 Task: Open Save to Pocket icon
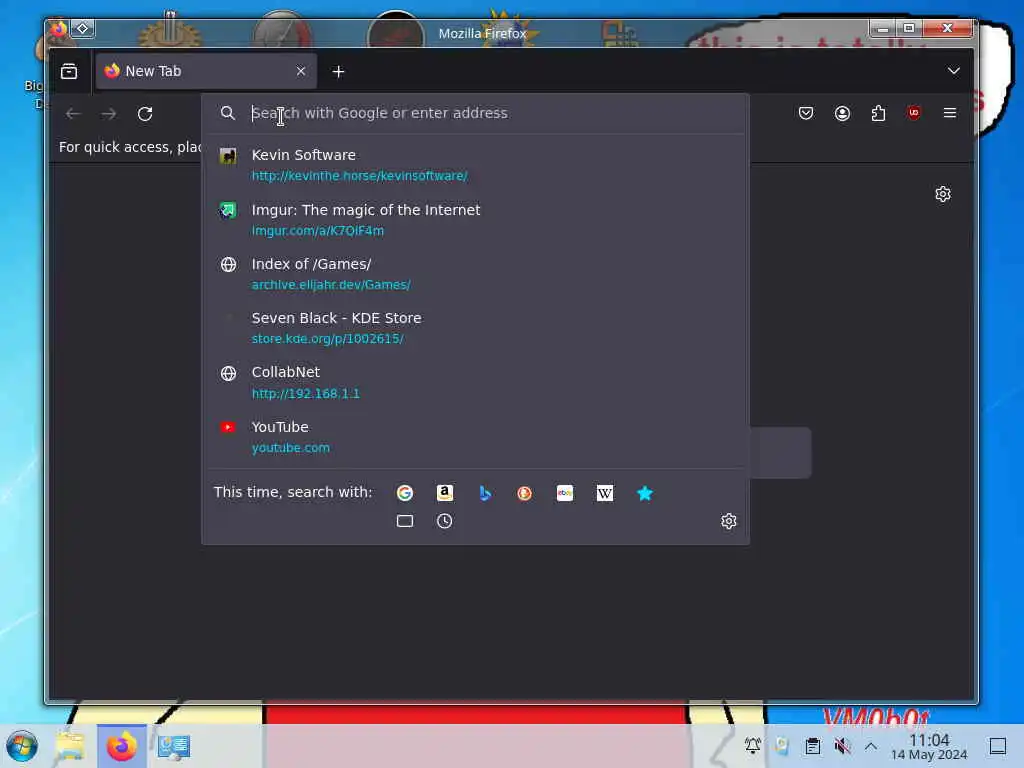[x=806, y=114]
